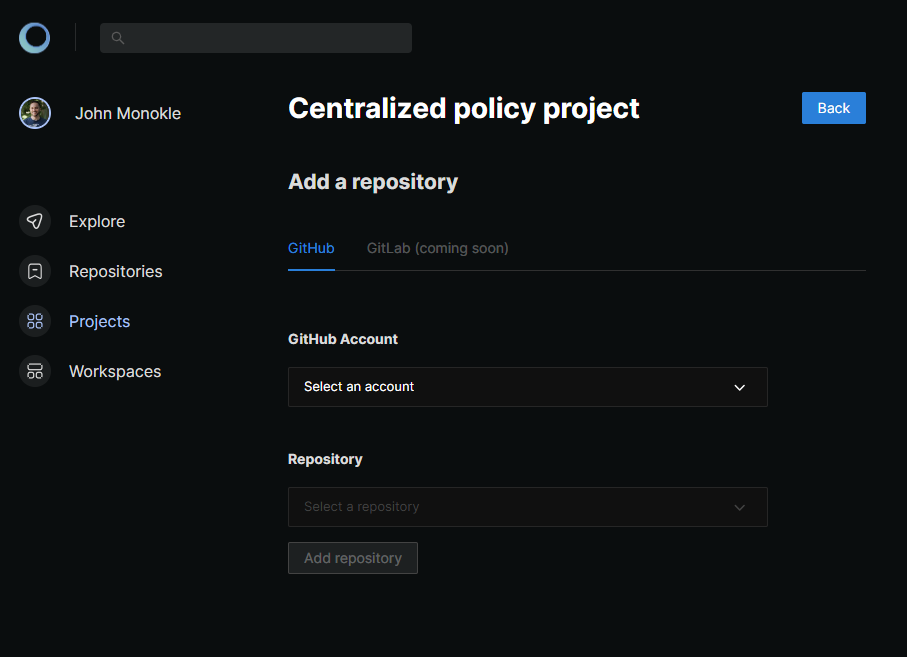
Task: Click the Monokle circular logo
Action: coord(34,38)
